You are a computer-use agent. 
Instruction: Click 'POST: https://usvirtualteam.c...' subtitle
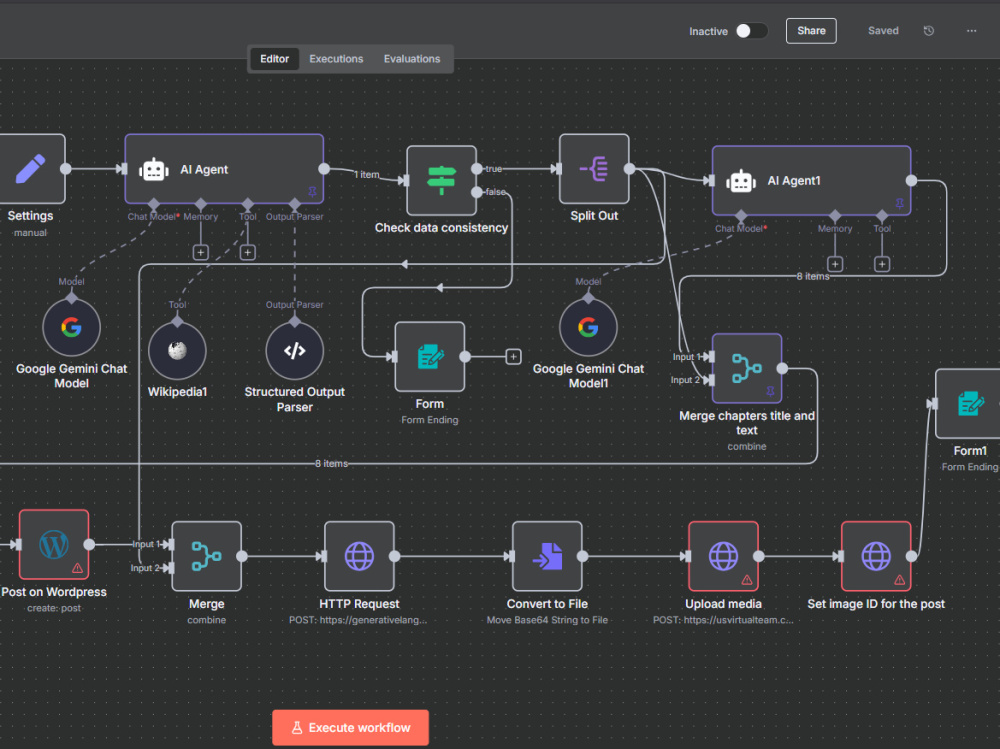(723, 620)
